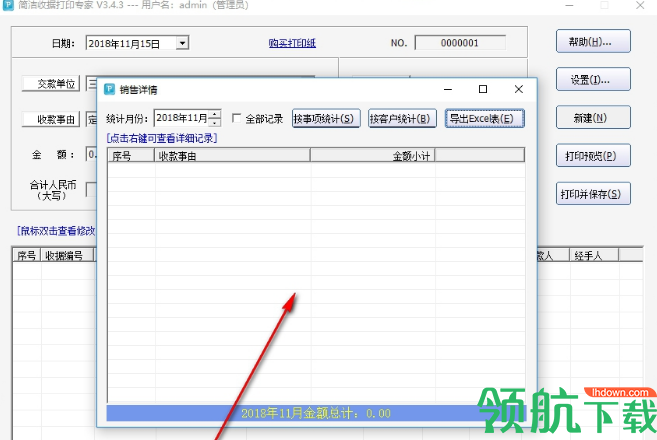Close the main application window
This screenshot has width=657, height=440.
(x=640, y=5)
